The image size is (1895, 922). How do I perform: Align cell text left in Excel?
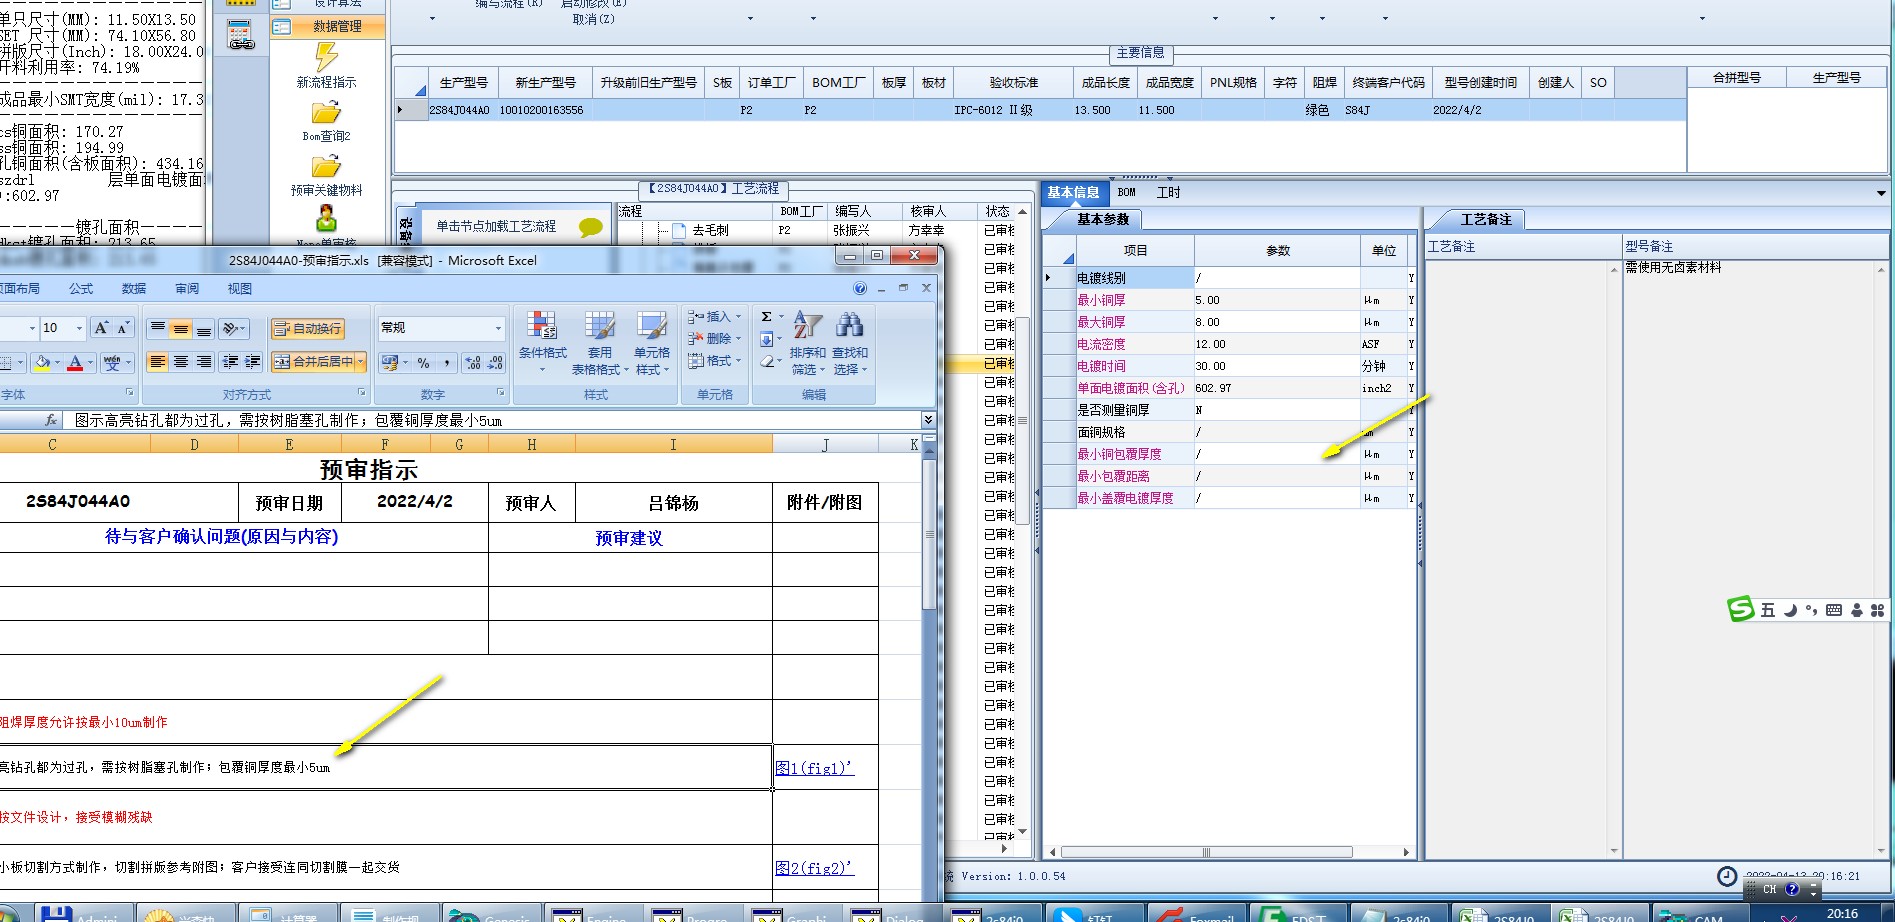pos(158,362)
